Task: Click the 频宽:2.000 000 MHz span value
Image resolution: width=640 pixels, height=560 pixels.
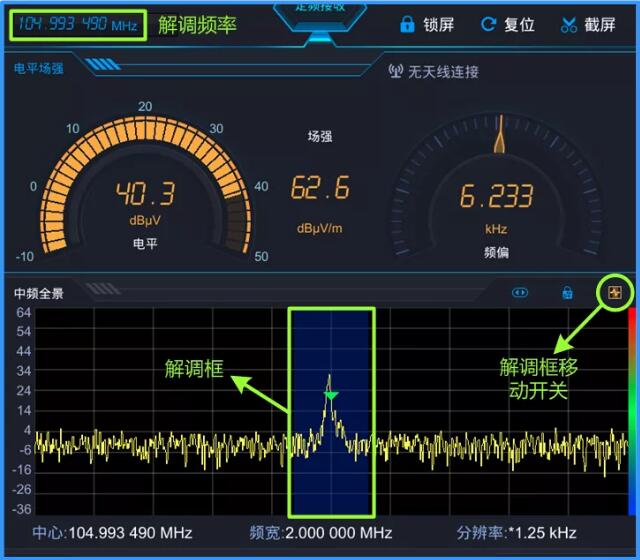Action: click(321, 533)
